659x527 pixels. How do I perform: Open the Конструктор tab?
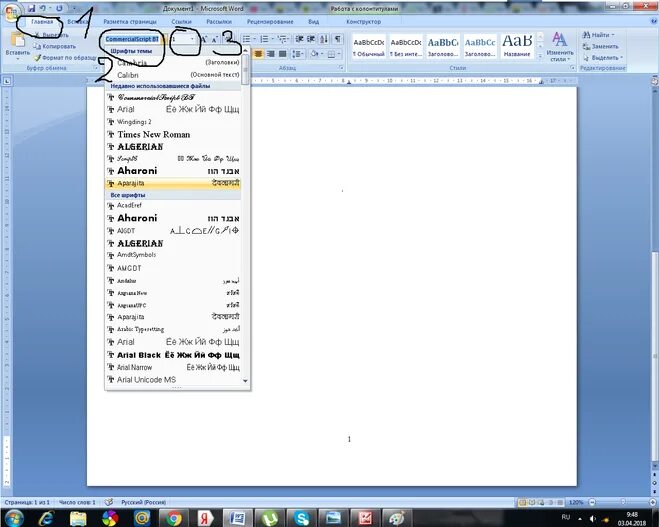tap(364, 21)
